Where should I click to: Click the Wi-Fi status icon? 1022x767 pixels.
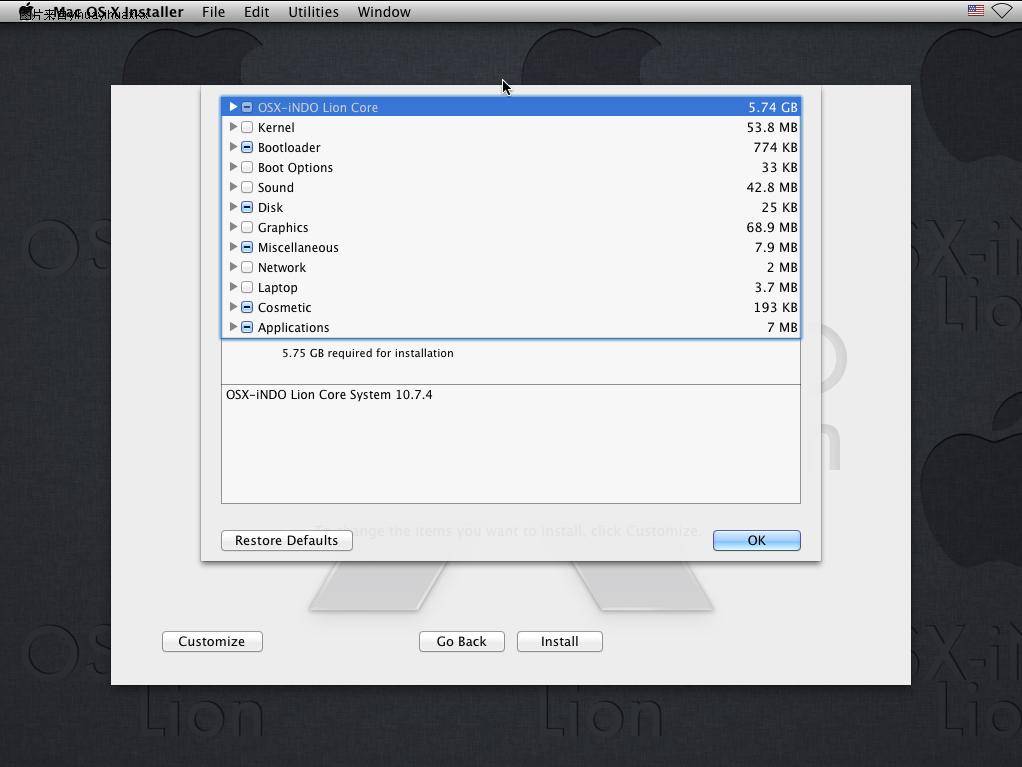pos(1002,11)
